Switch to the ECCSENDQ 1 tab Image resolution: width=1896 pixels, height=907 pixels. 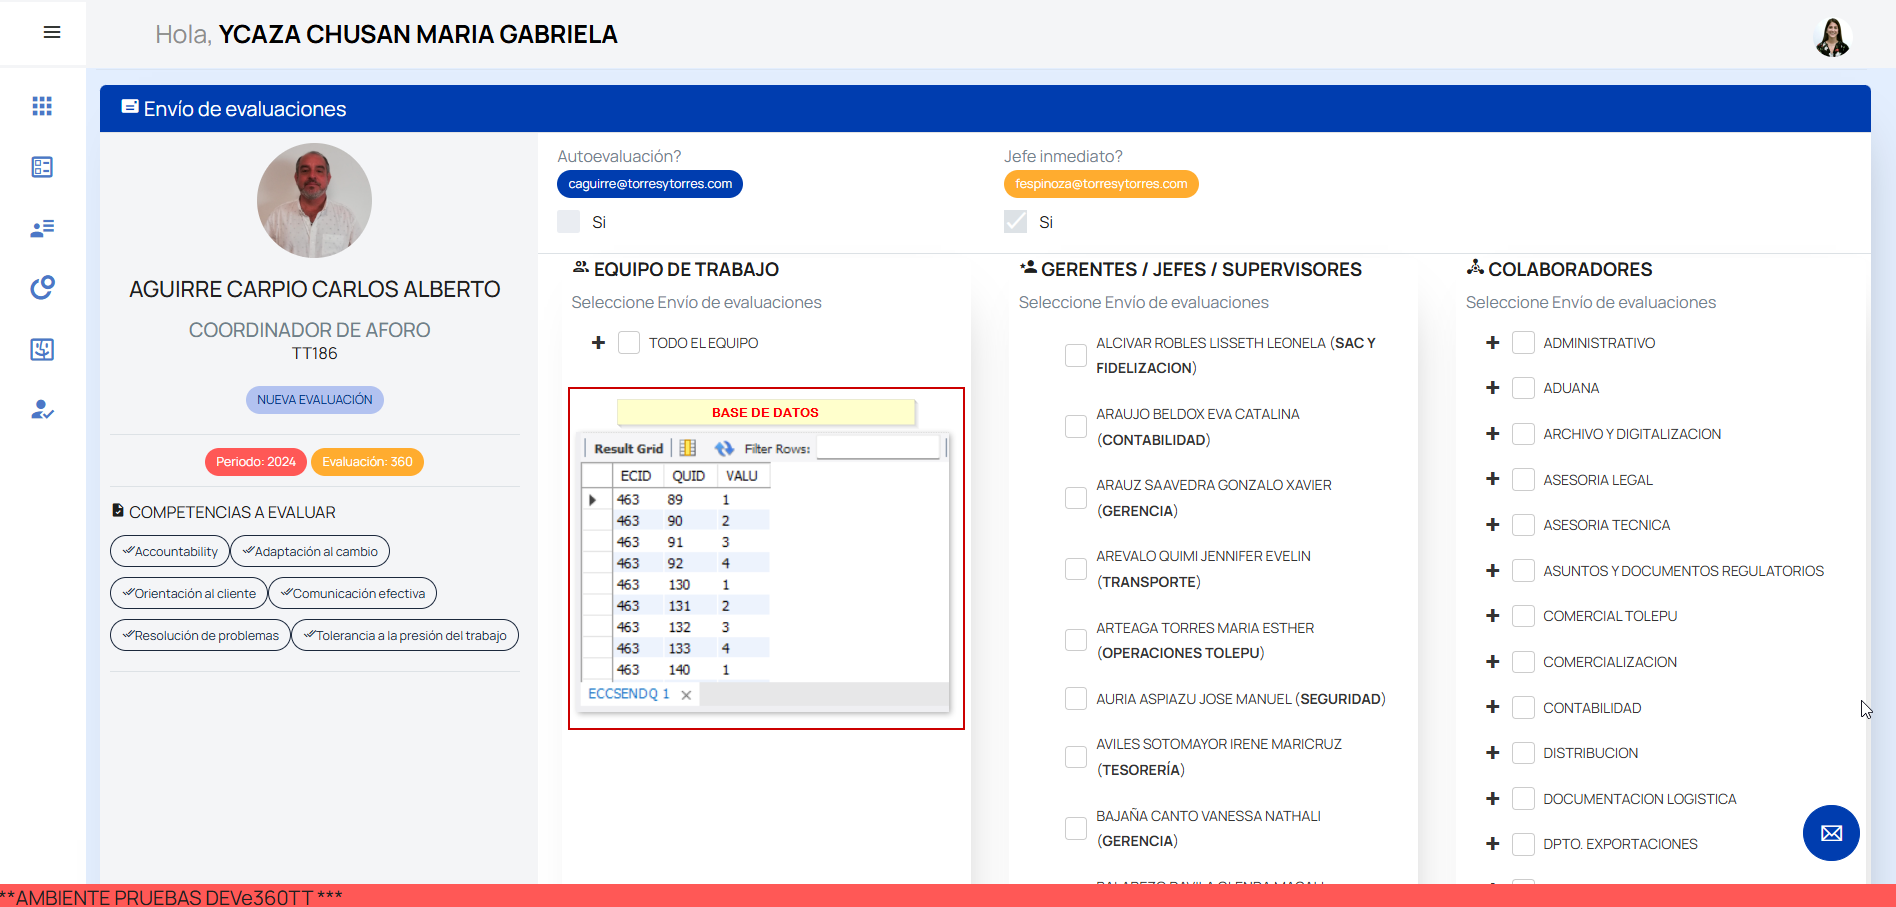click(x=629, y=693)
